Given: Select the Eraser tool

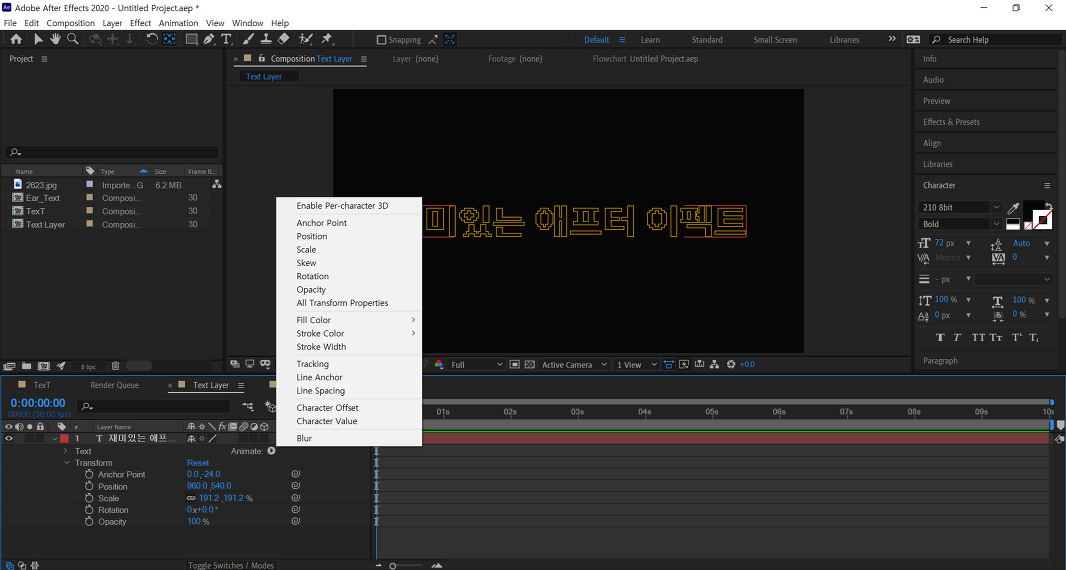Looking at the screenshot, I should pos(283,39).
